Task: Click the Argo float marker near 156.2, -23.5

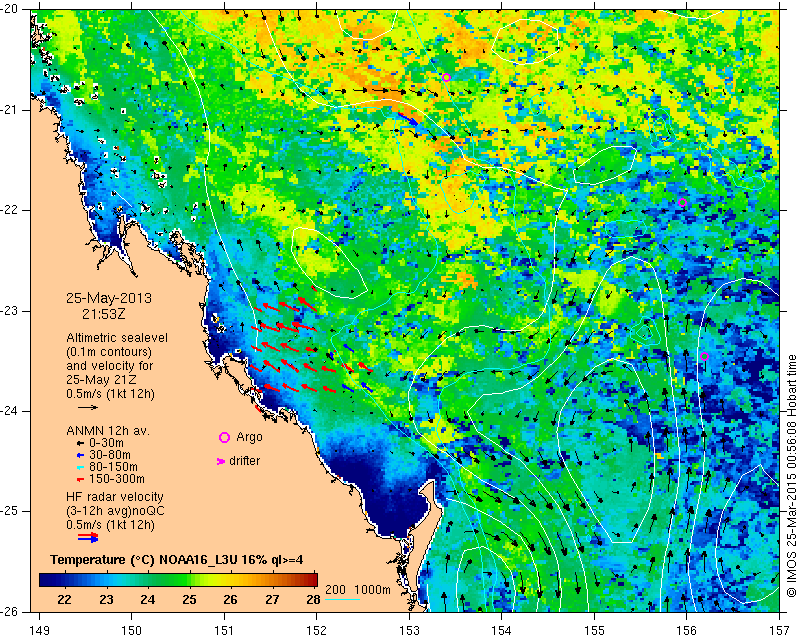Action: pos(705,356)
